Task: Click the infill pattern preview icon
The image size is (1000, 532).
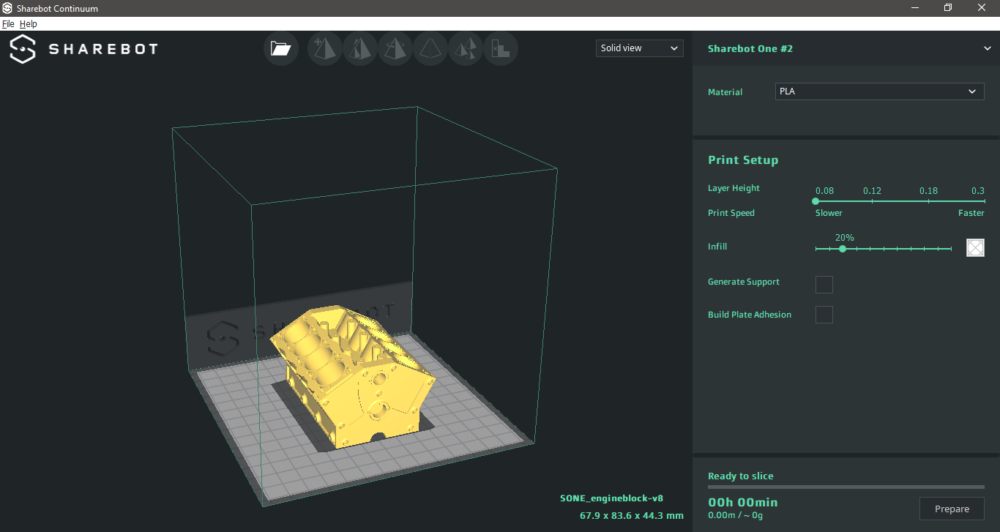Action: (x=975, y=247)
